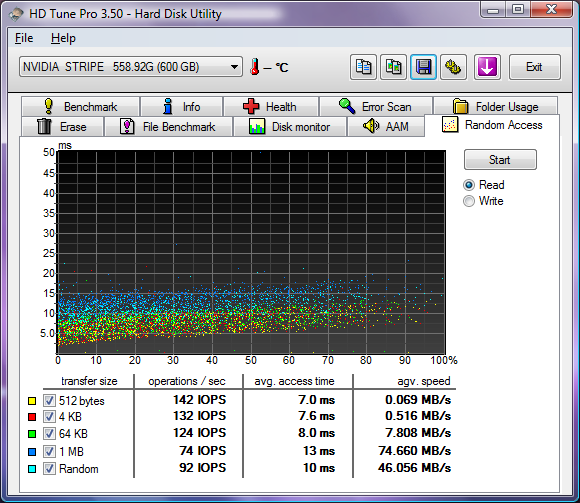Click the Start button
This screenshot has height=503, width=580.
click(500, 160)
